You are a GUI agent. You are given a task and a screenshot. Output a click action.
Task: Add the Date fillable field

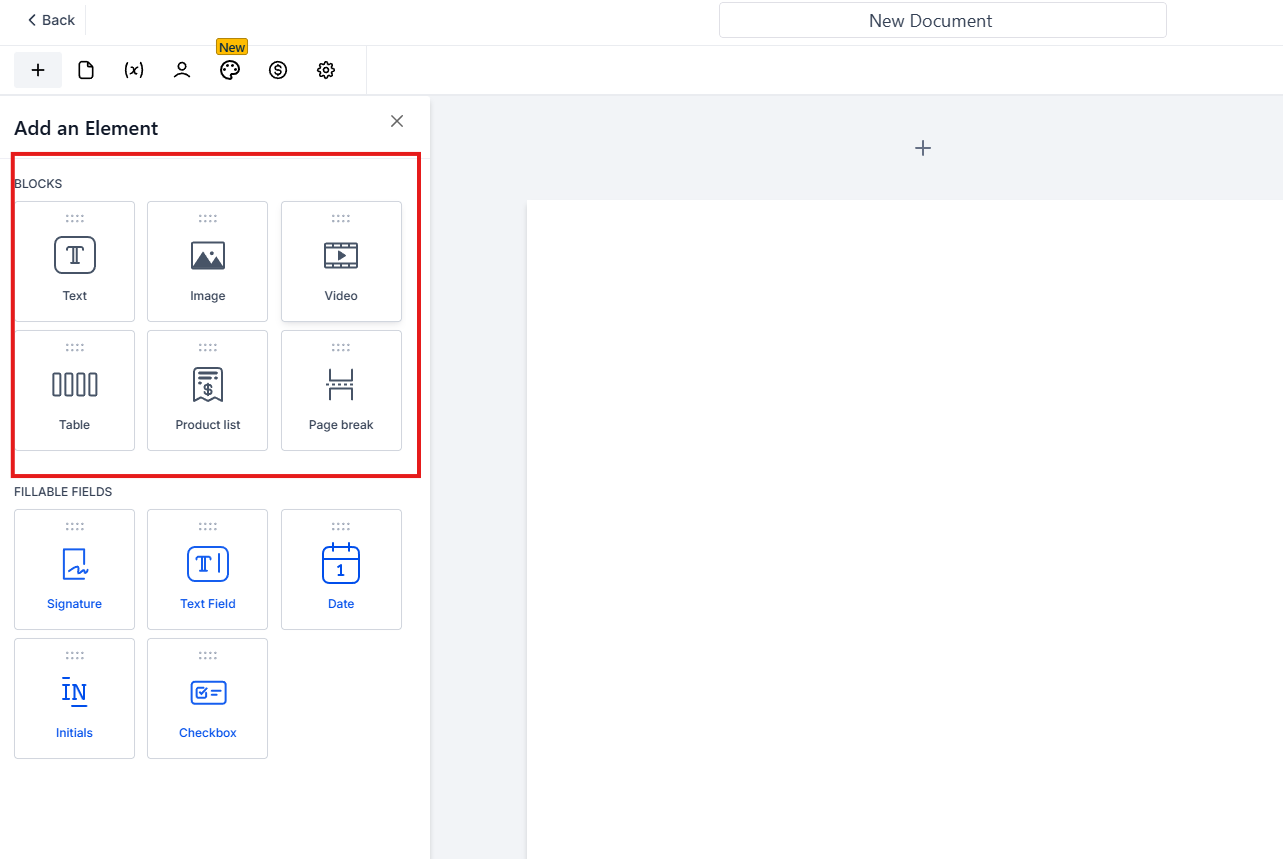[x=341, y=570]
